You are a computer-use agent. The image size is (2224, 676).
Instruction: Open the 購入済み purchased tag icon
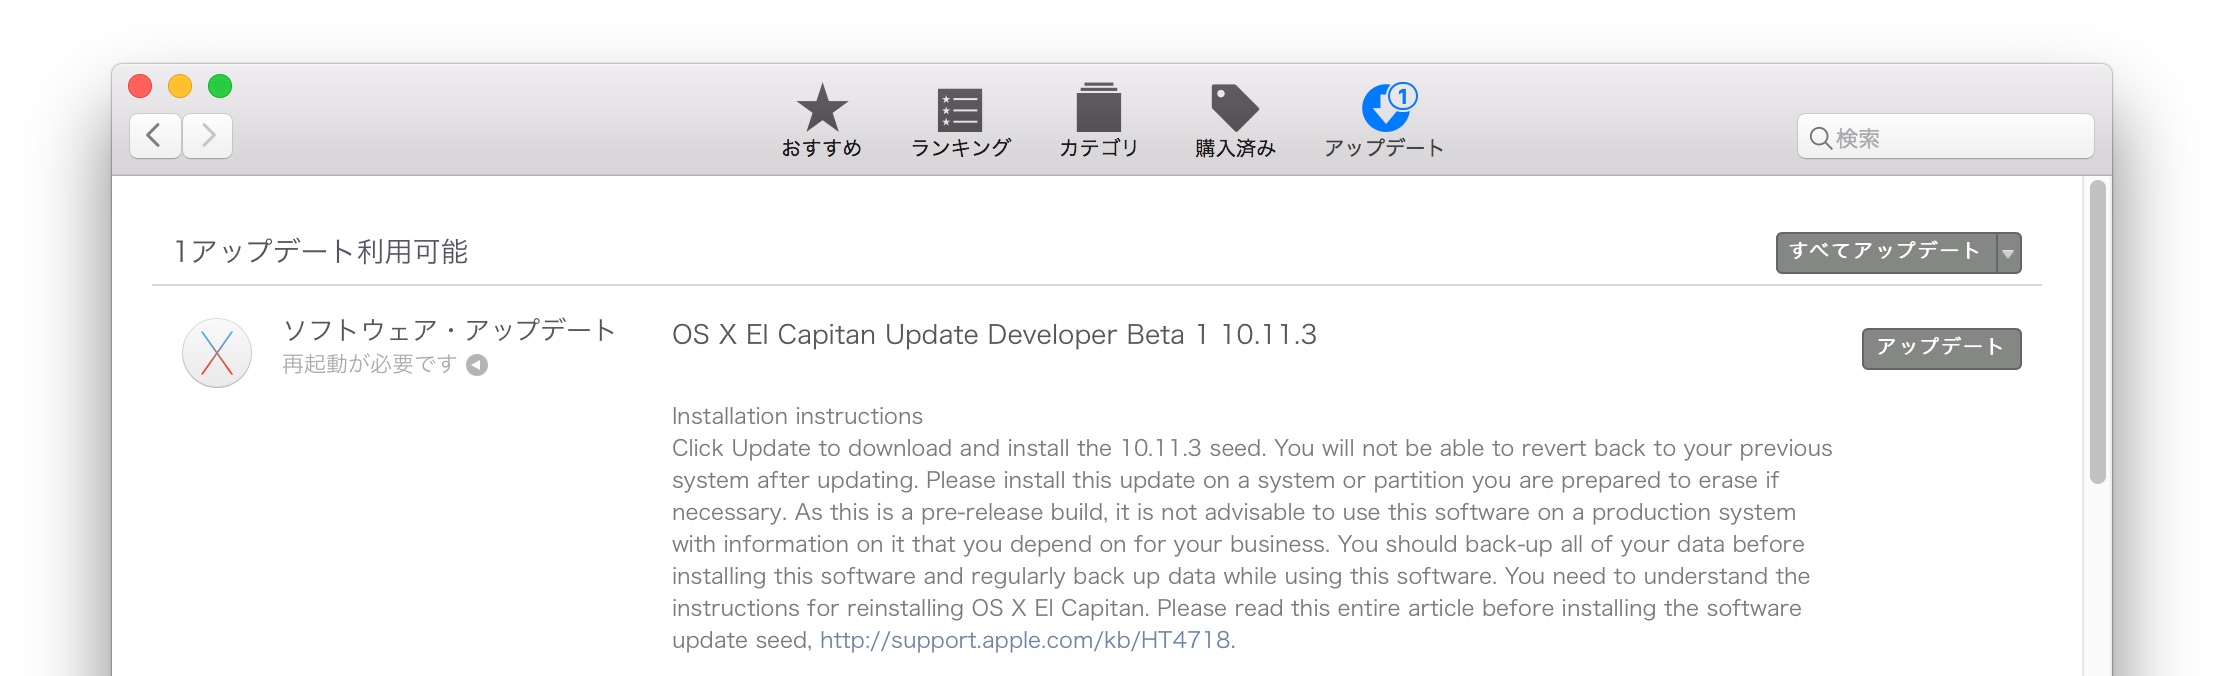[x=1234, y=108]
